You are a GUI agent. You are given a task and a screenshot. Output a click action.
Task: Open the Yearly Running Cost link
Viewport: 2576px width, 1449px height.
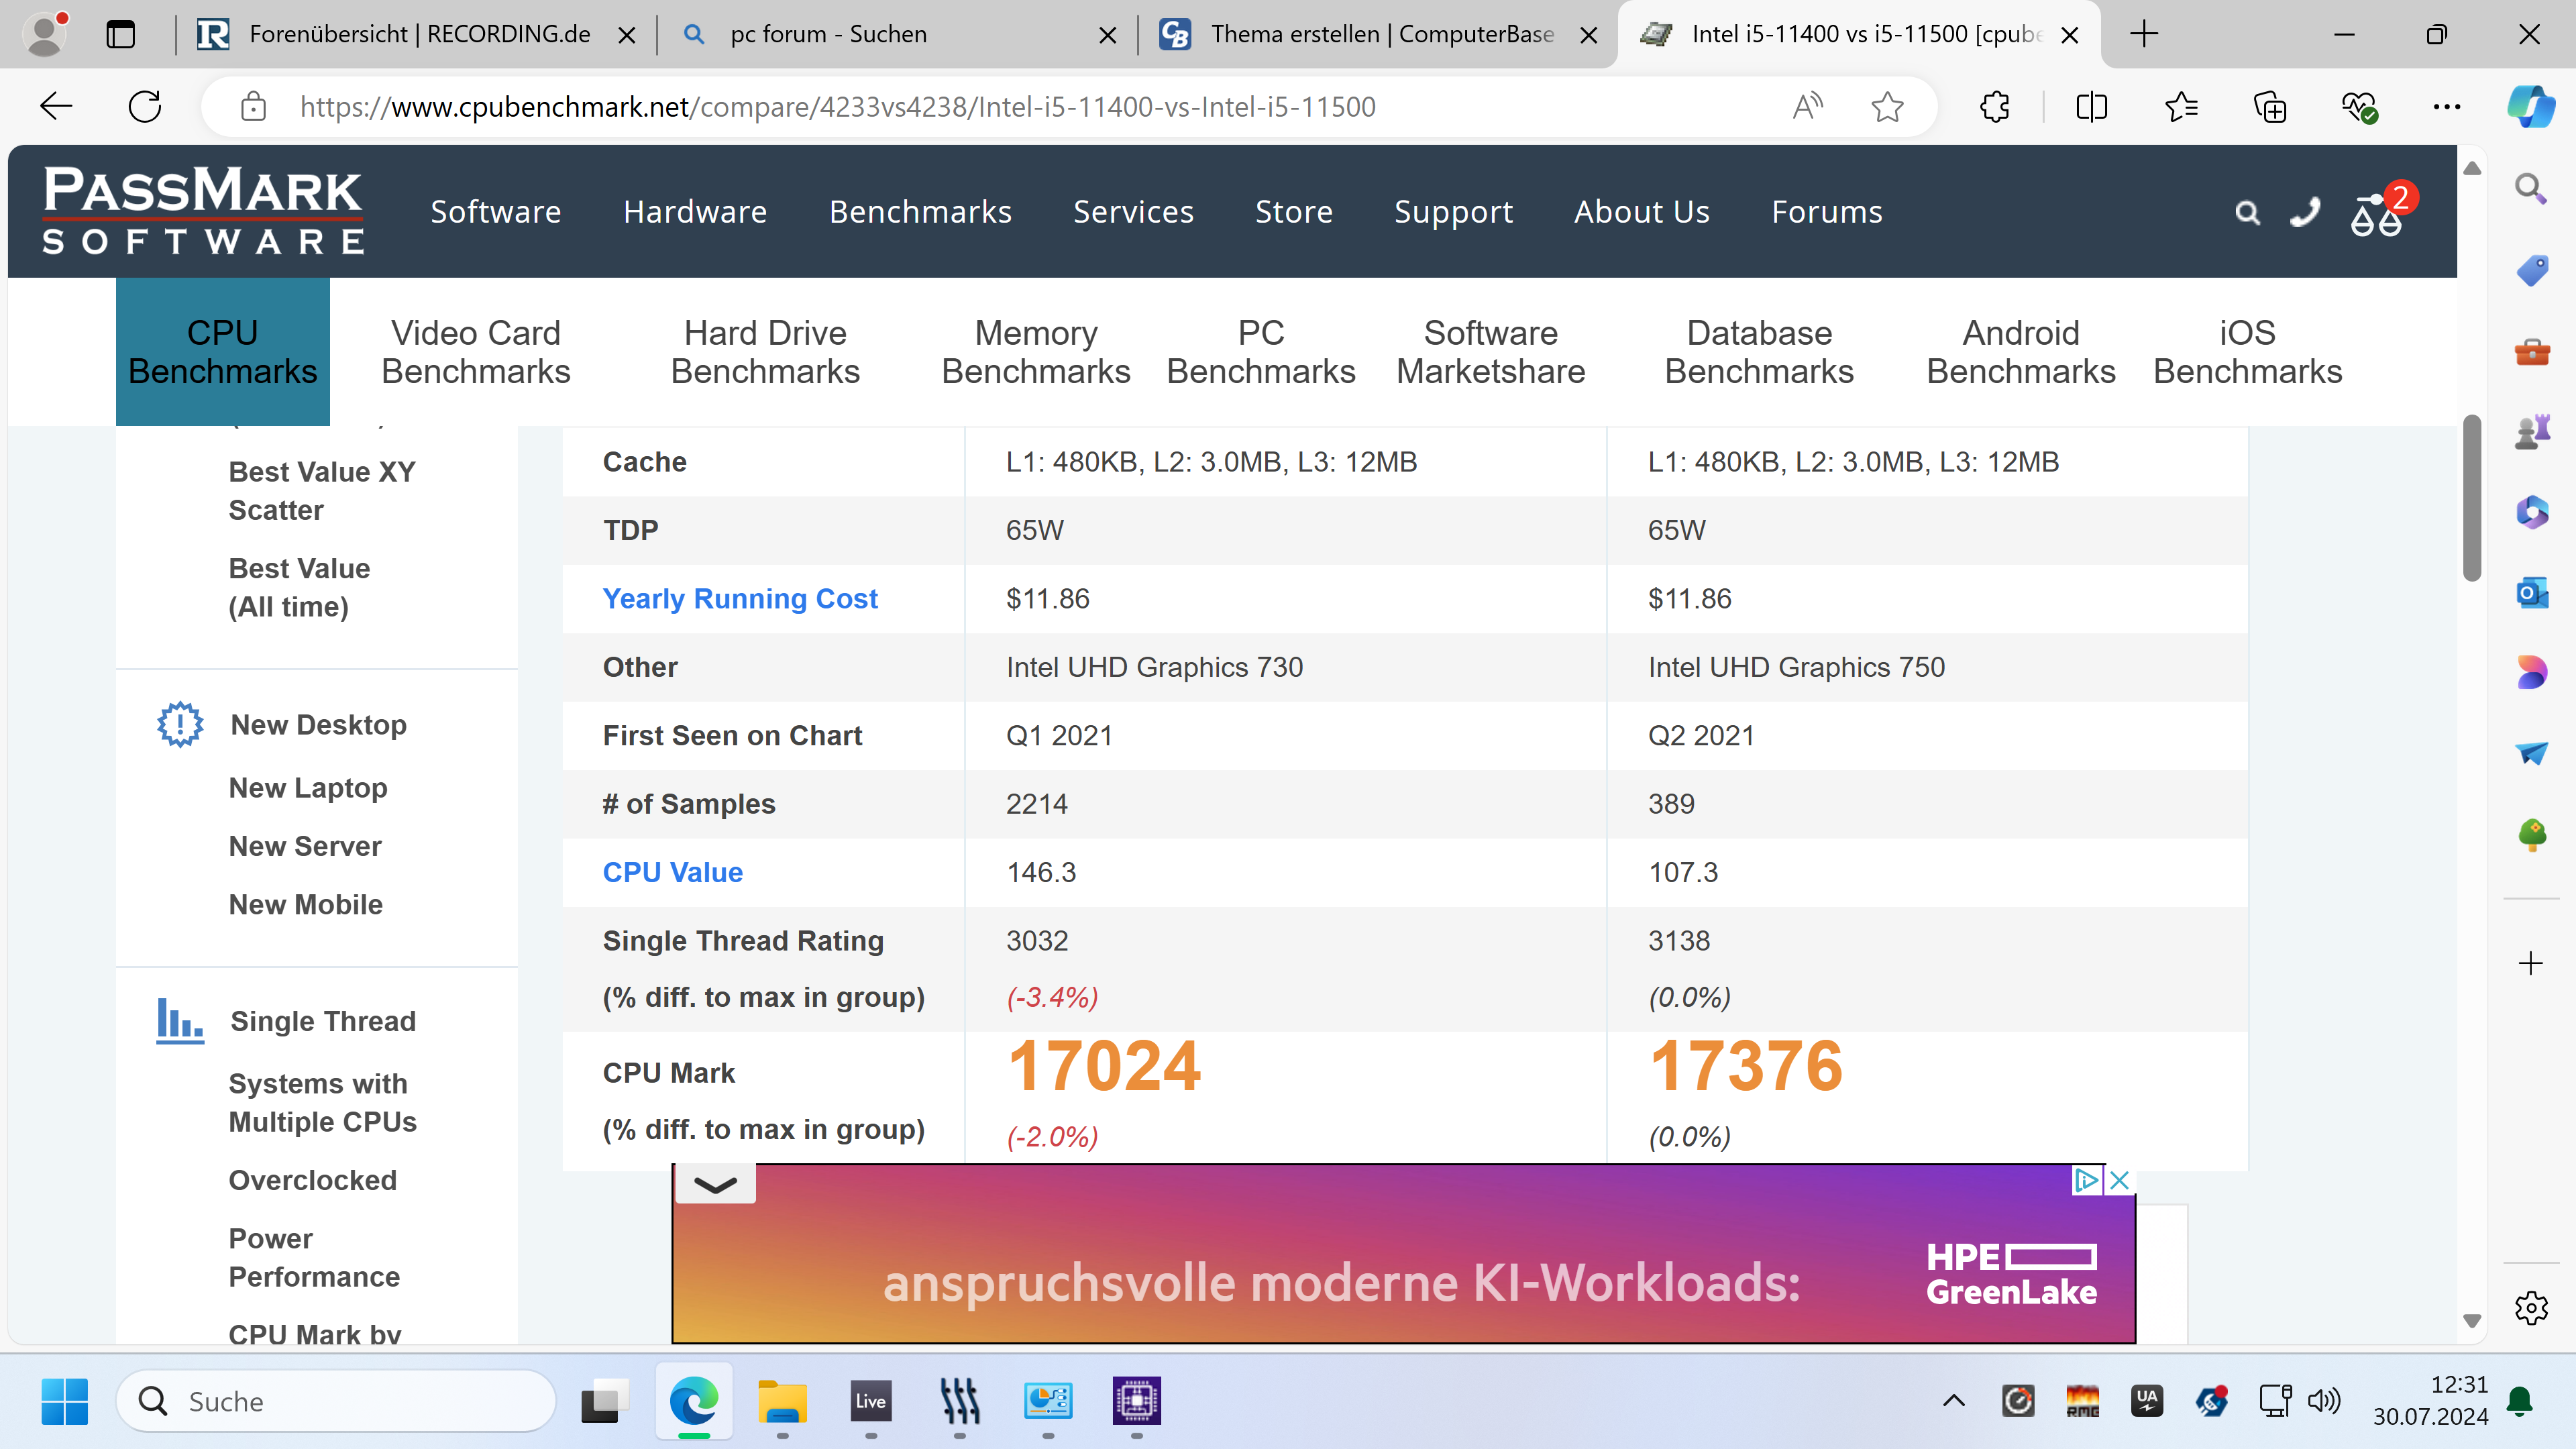tap(740, 598)
